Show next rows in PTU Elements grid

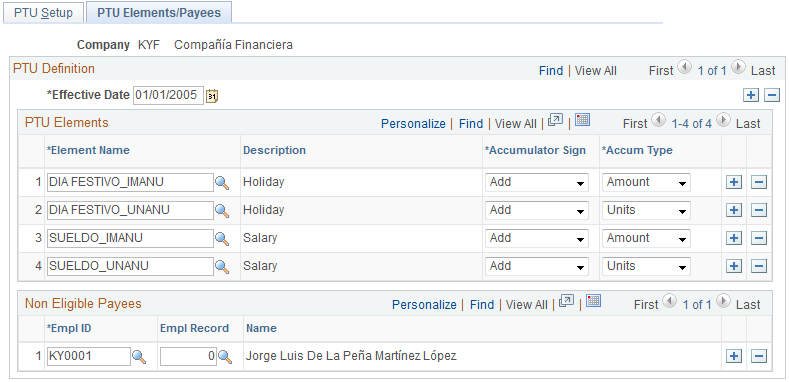click(723, 120)
